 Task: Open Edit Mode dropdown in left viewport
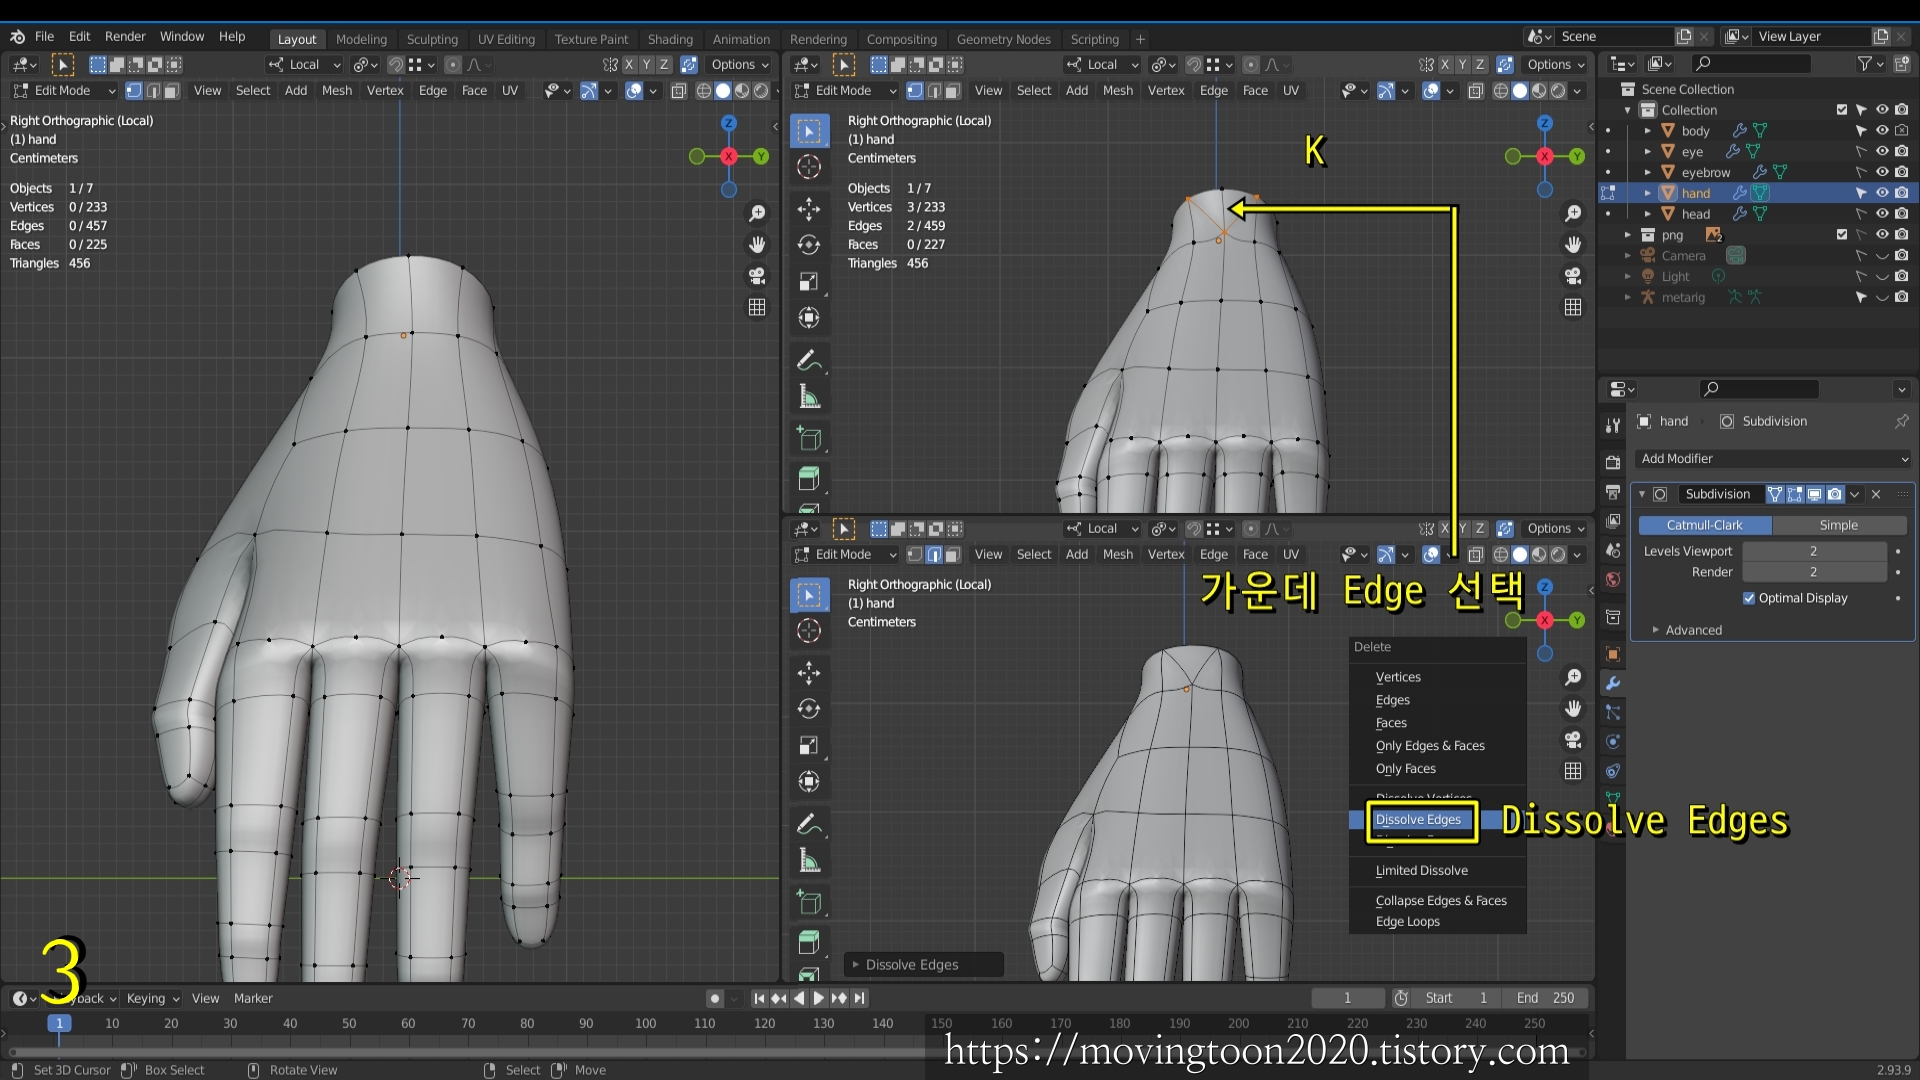click(x=64, y=91)
